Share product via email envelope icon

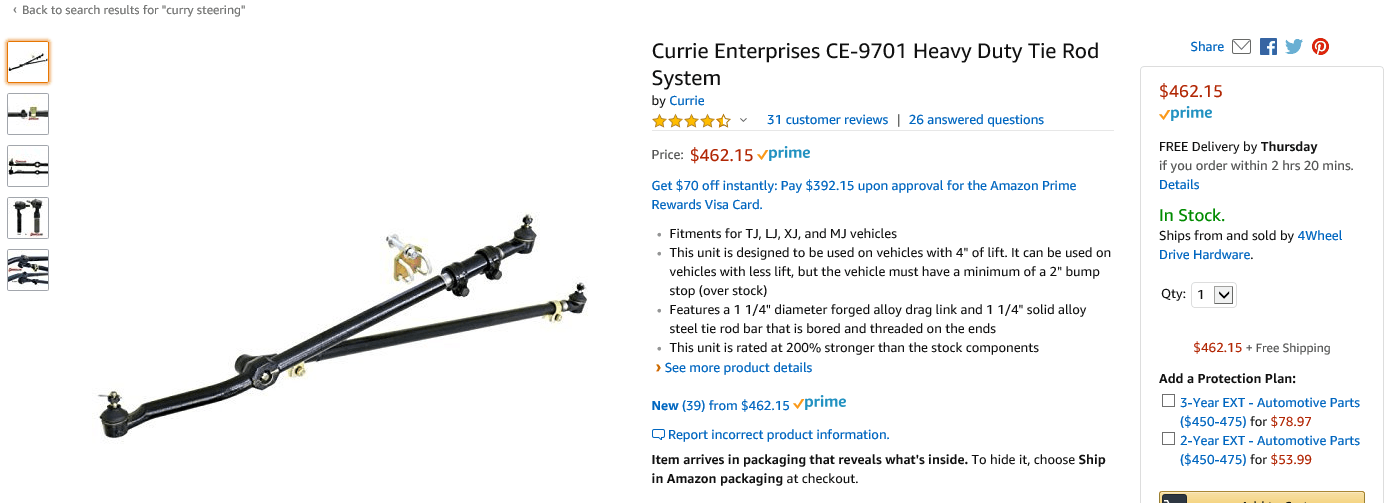[x=1241, y=47]
